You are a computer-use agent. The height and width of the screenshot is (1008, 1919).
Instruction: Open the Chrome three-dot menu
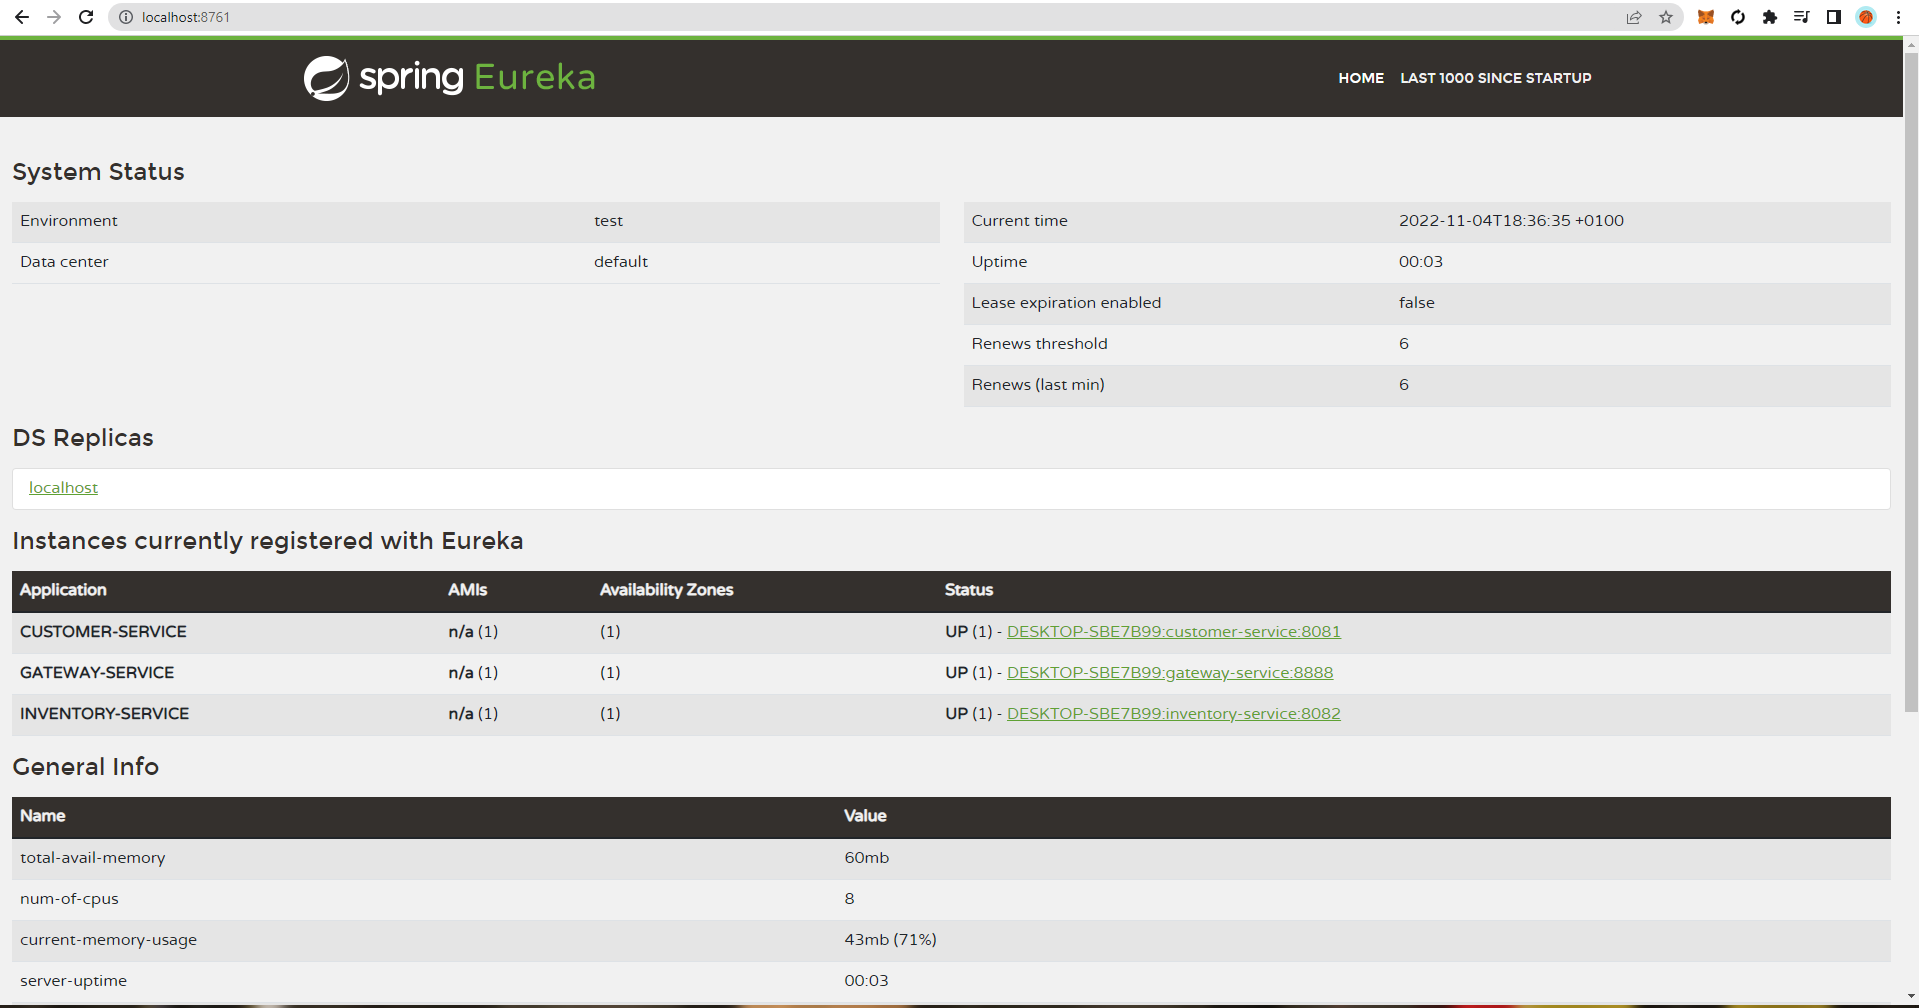(x=1898, y=17)
